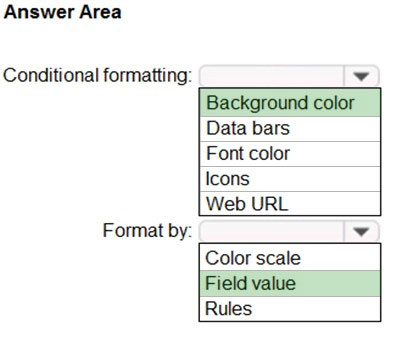Screen dimensions: 413x360
Task: Click the triangle icon beside Format by
Action: point(361,231)
